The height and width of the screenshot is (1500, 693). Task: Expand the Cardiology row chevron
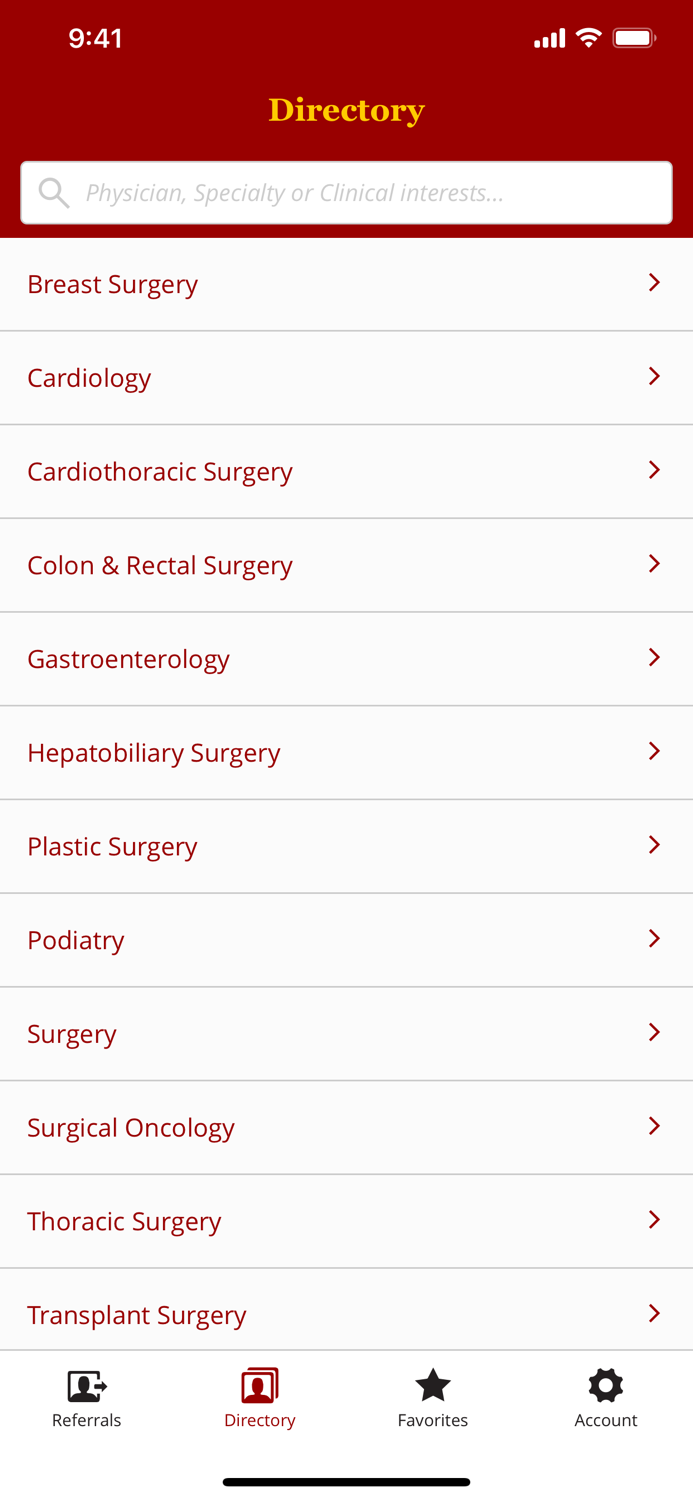pos(655,377)
